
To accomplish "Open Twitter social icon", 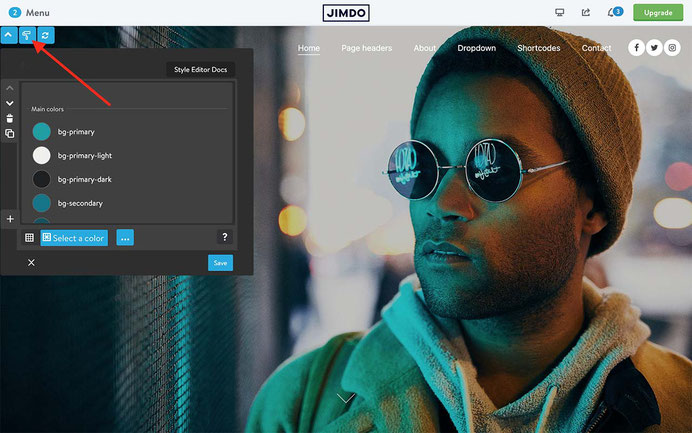I will pos(654,48).
